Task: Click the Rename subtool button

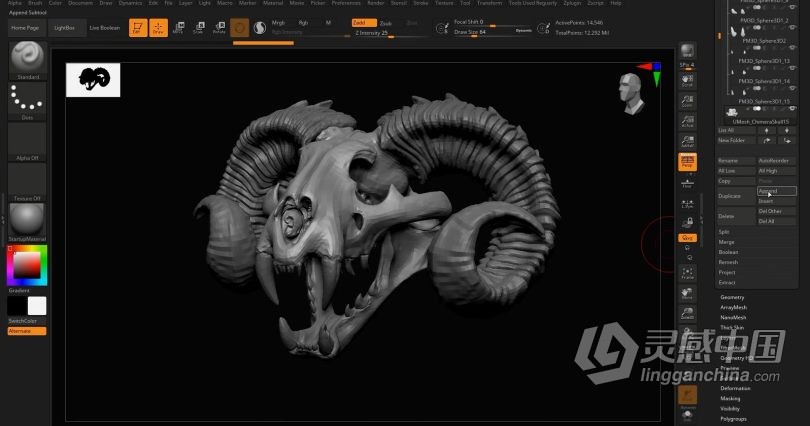Action: (x=736, y=161)
